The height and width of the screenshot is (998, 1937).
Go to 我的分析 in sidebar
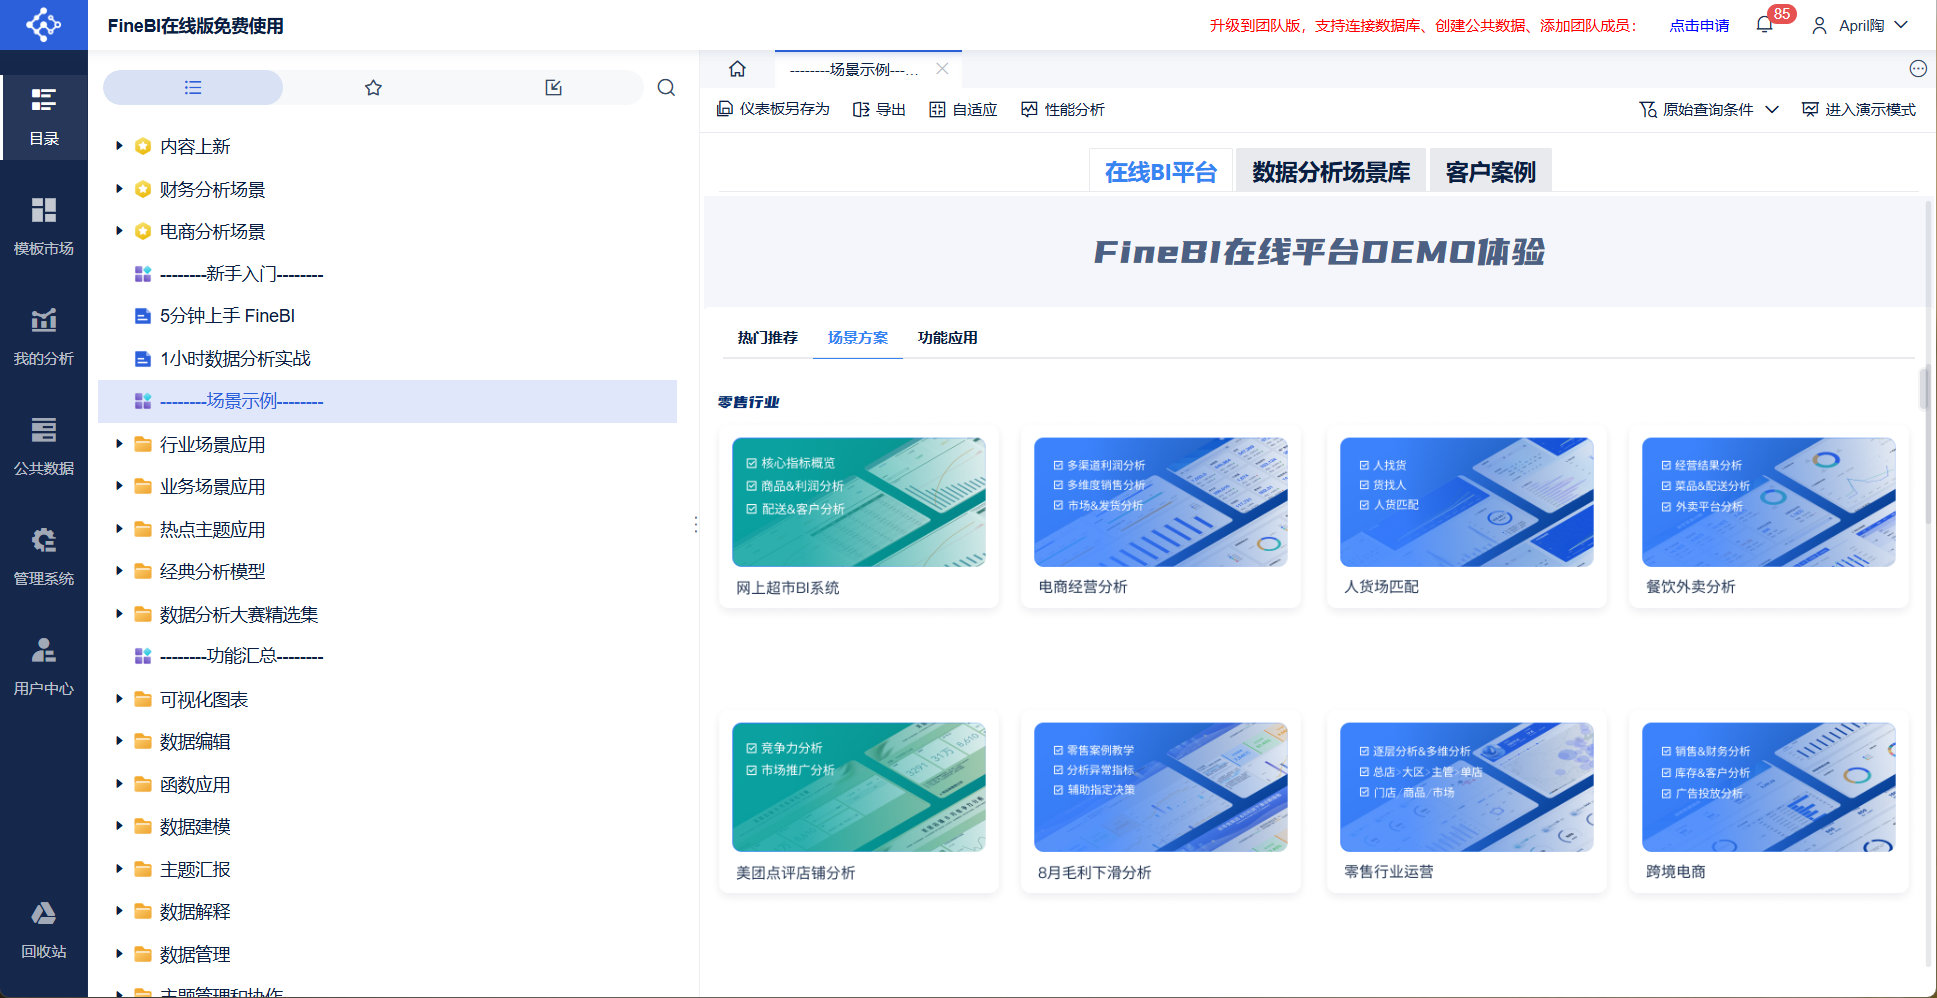coord(44,337)
